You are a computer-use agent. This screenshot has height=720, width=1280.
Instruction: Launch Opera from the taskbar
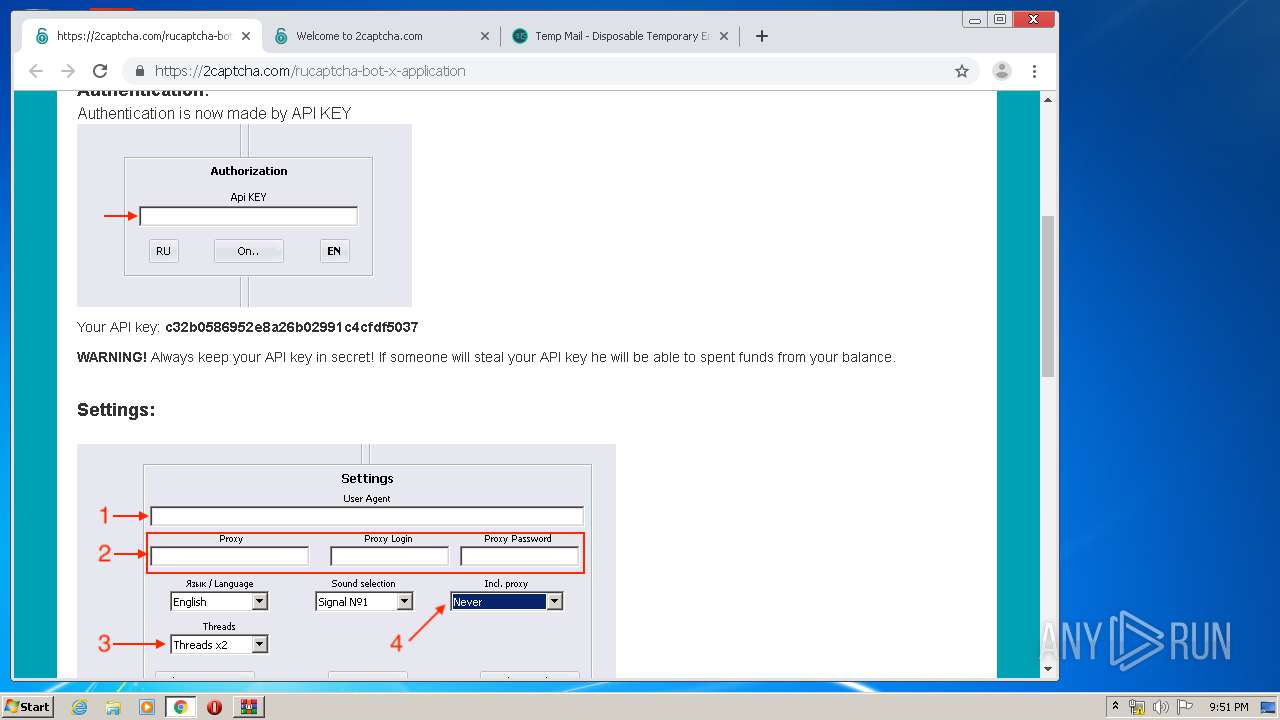[x=214, y=707]
